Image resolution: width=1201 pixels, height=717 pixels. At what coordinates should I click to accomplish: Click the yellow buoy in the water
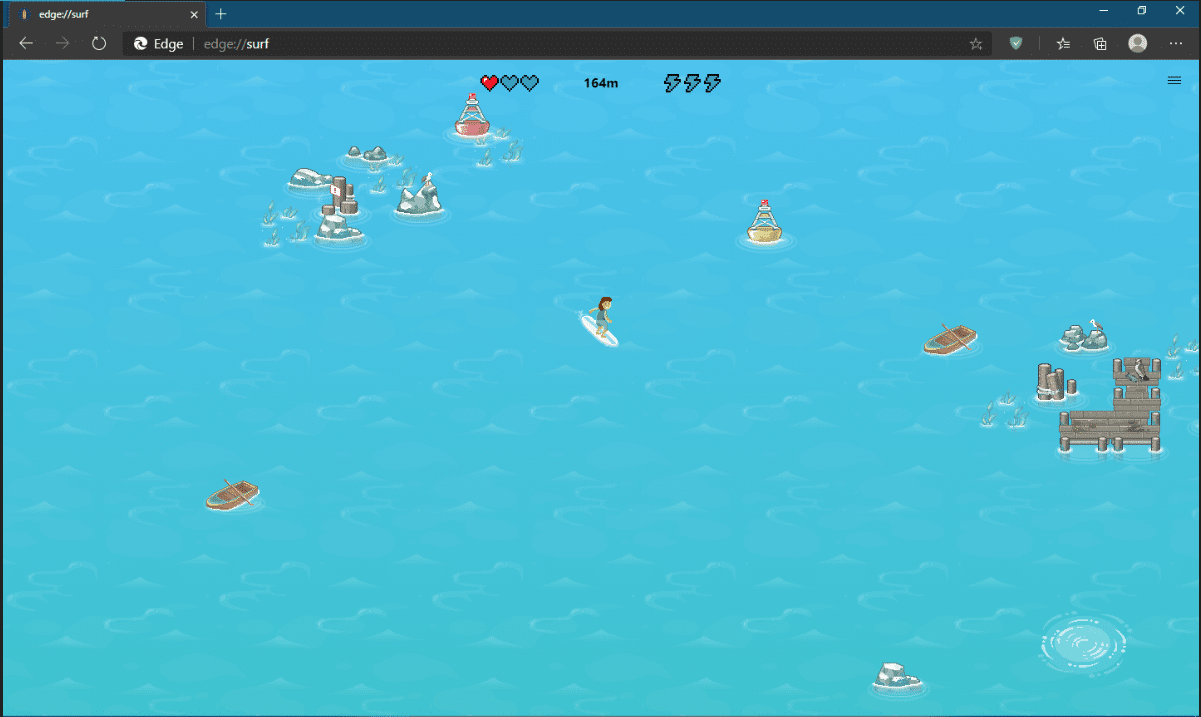click(764, 223)
